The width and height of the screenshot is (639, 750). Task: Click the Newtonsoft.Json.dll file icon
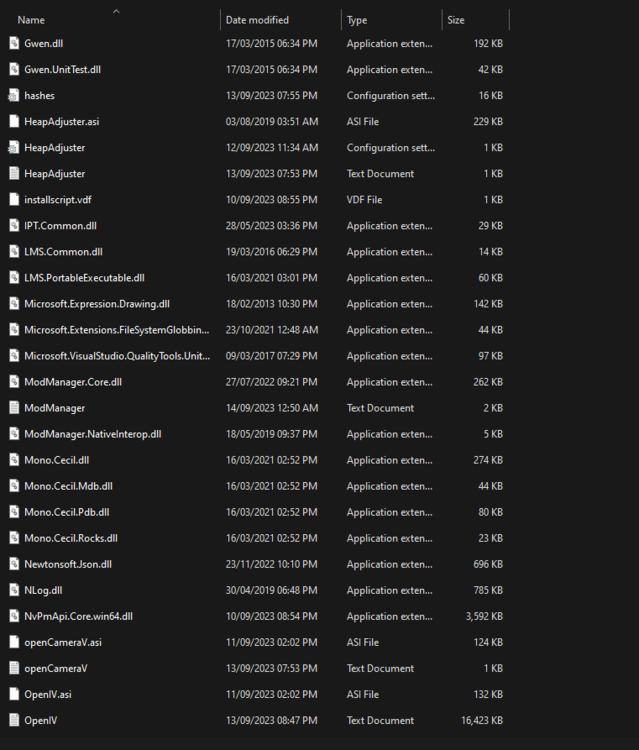14,564
